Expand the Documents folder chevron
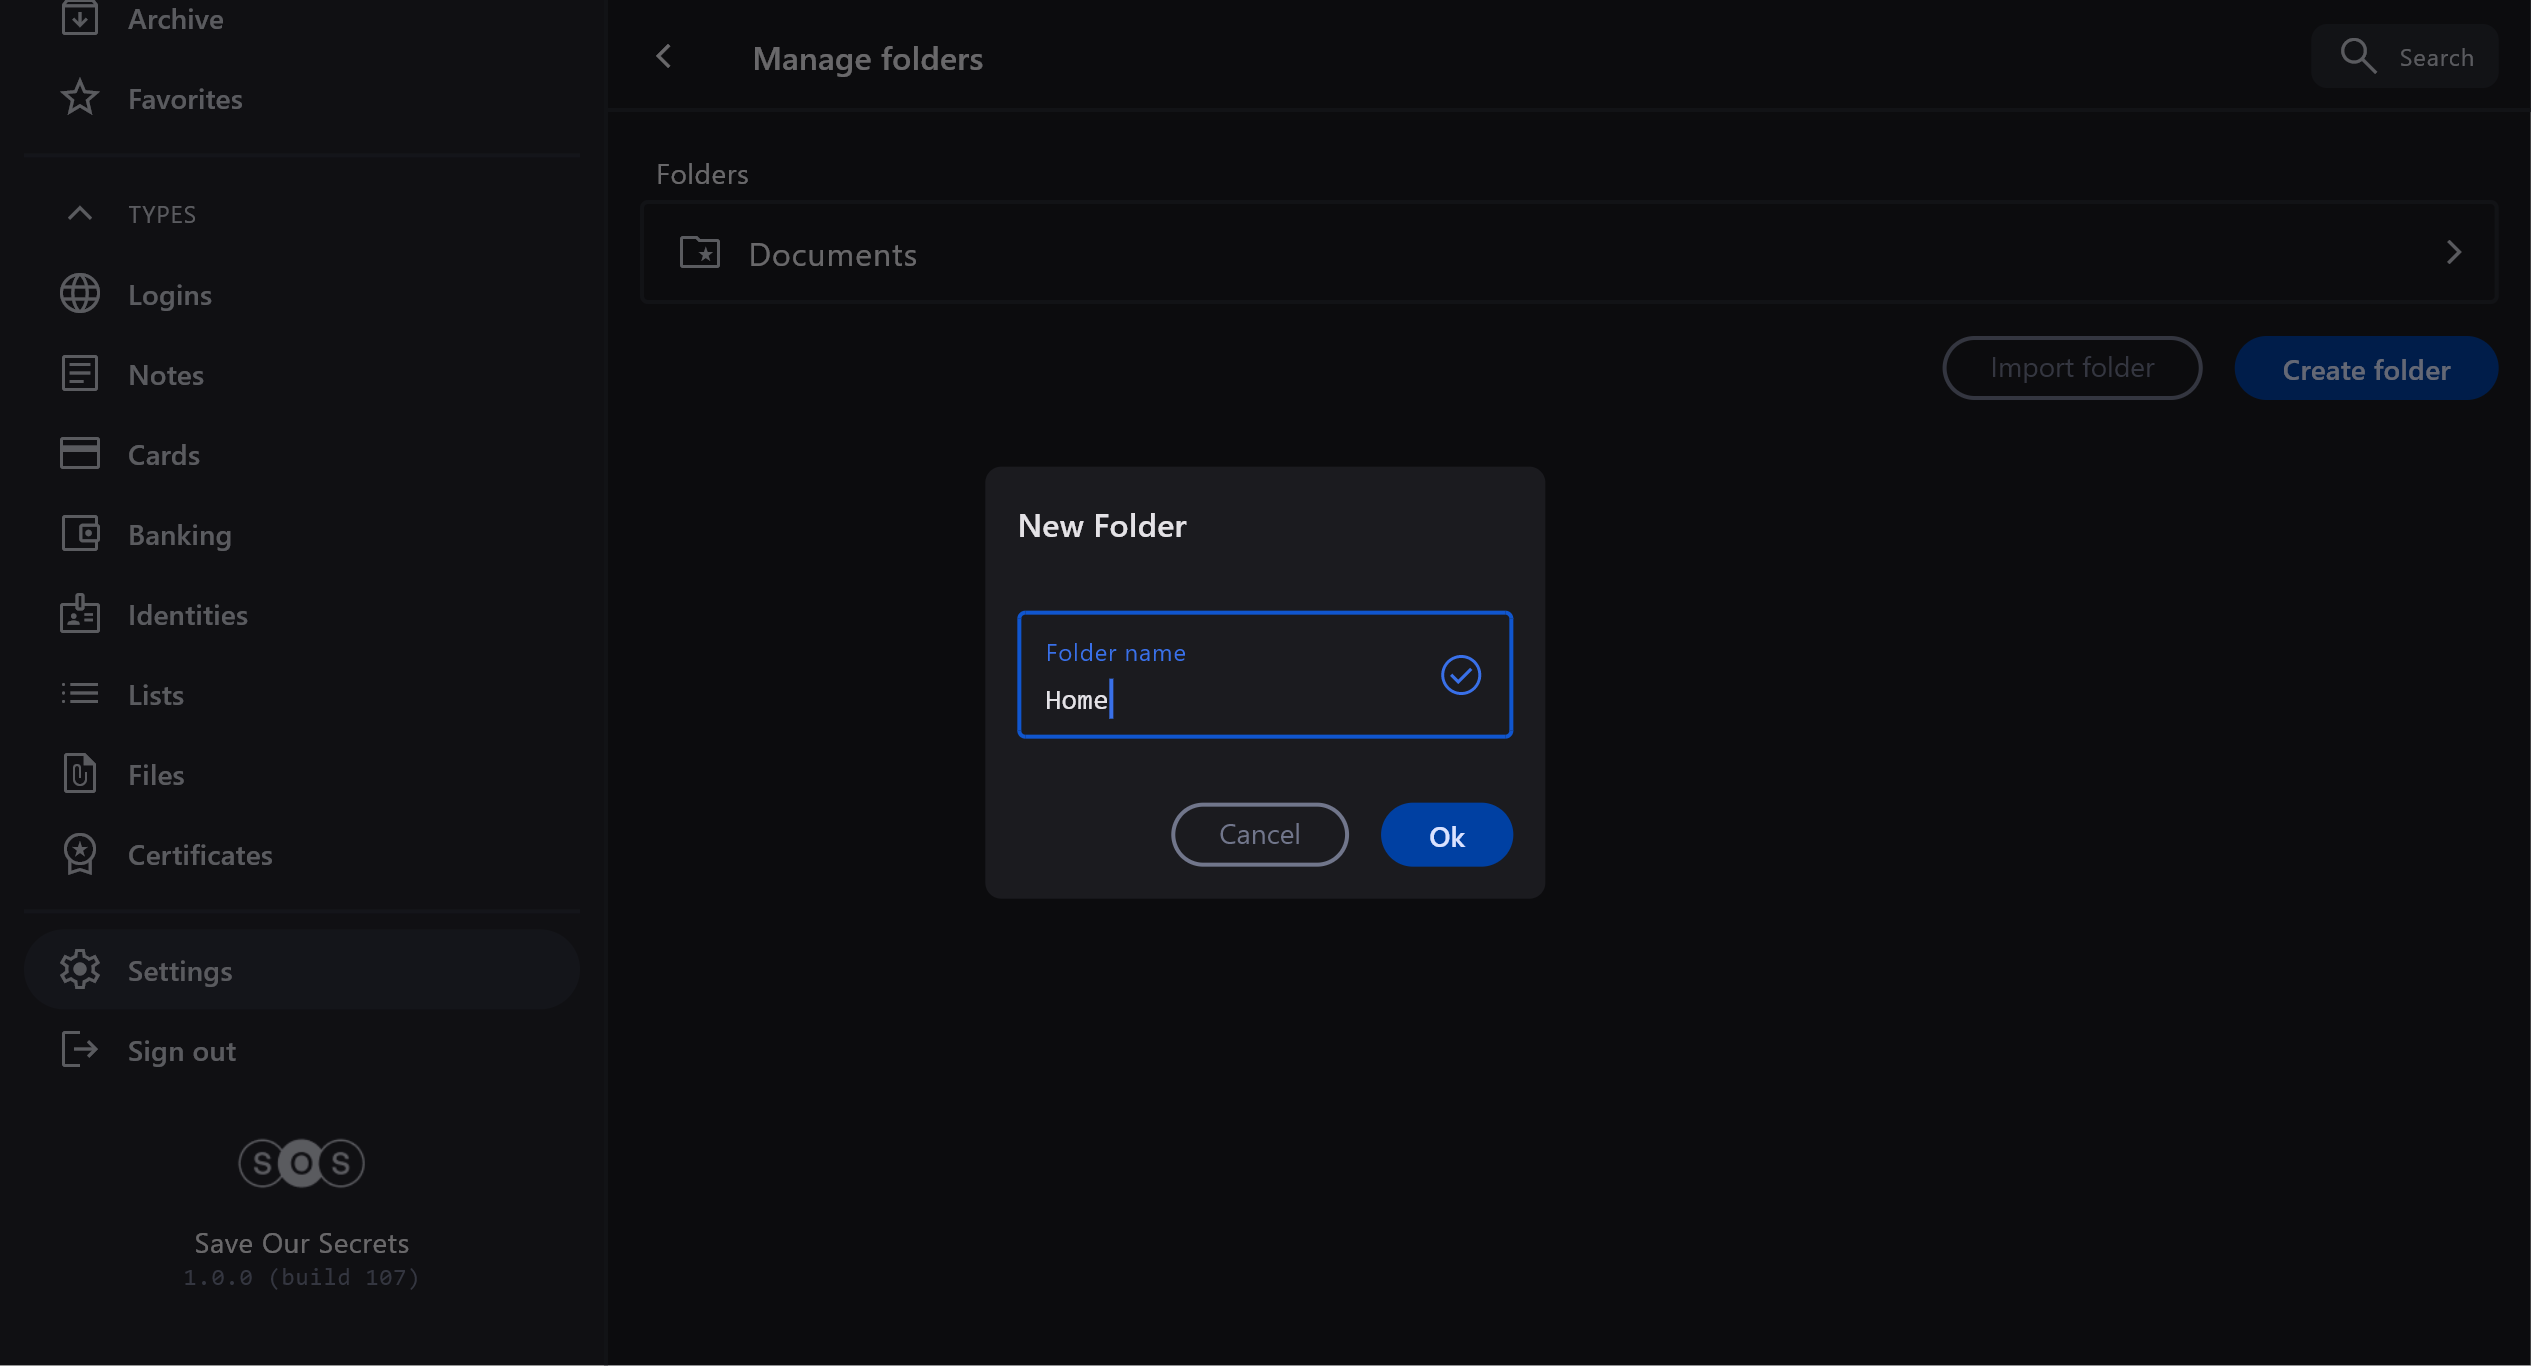This screenshot has height=1366, width=2531. click(x=2453, y=253)
